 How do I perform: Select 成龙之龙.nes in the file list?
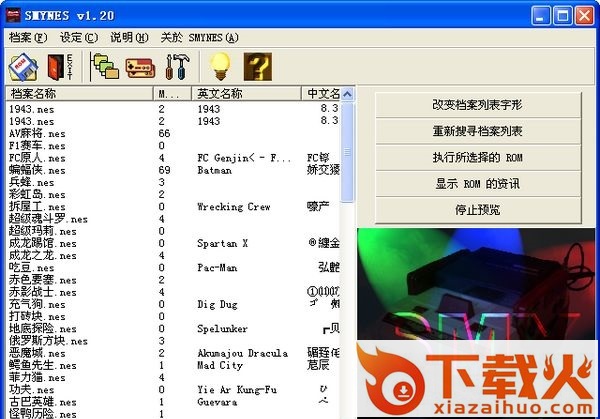(x=42, y=255)
